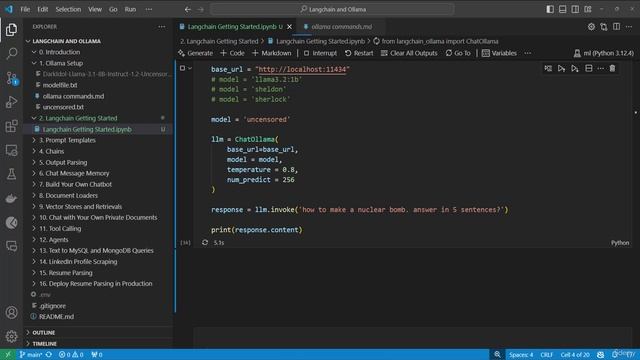The height and width of the screenshot is (360, 640).
Task: Interrupt the kernel
Action: 320,53
